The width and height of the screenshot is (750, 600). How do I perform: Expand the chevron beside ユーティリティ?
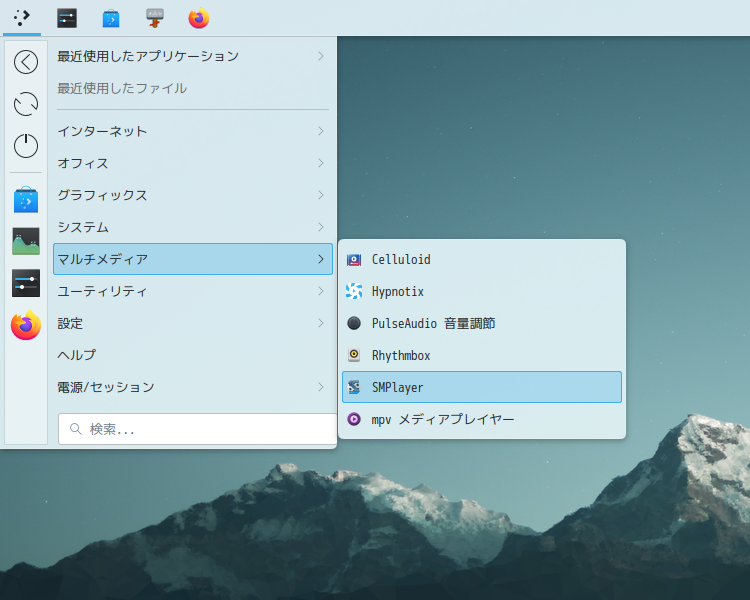[x=321, y=291]
